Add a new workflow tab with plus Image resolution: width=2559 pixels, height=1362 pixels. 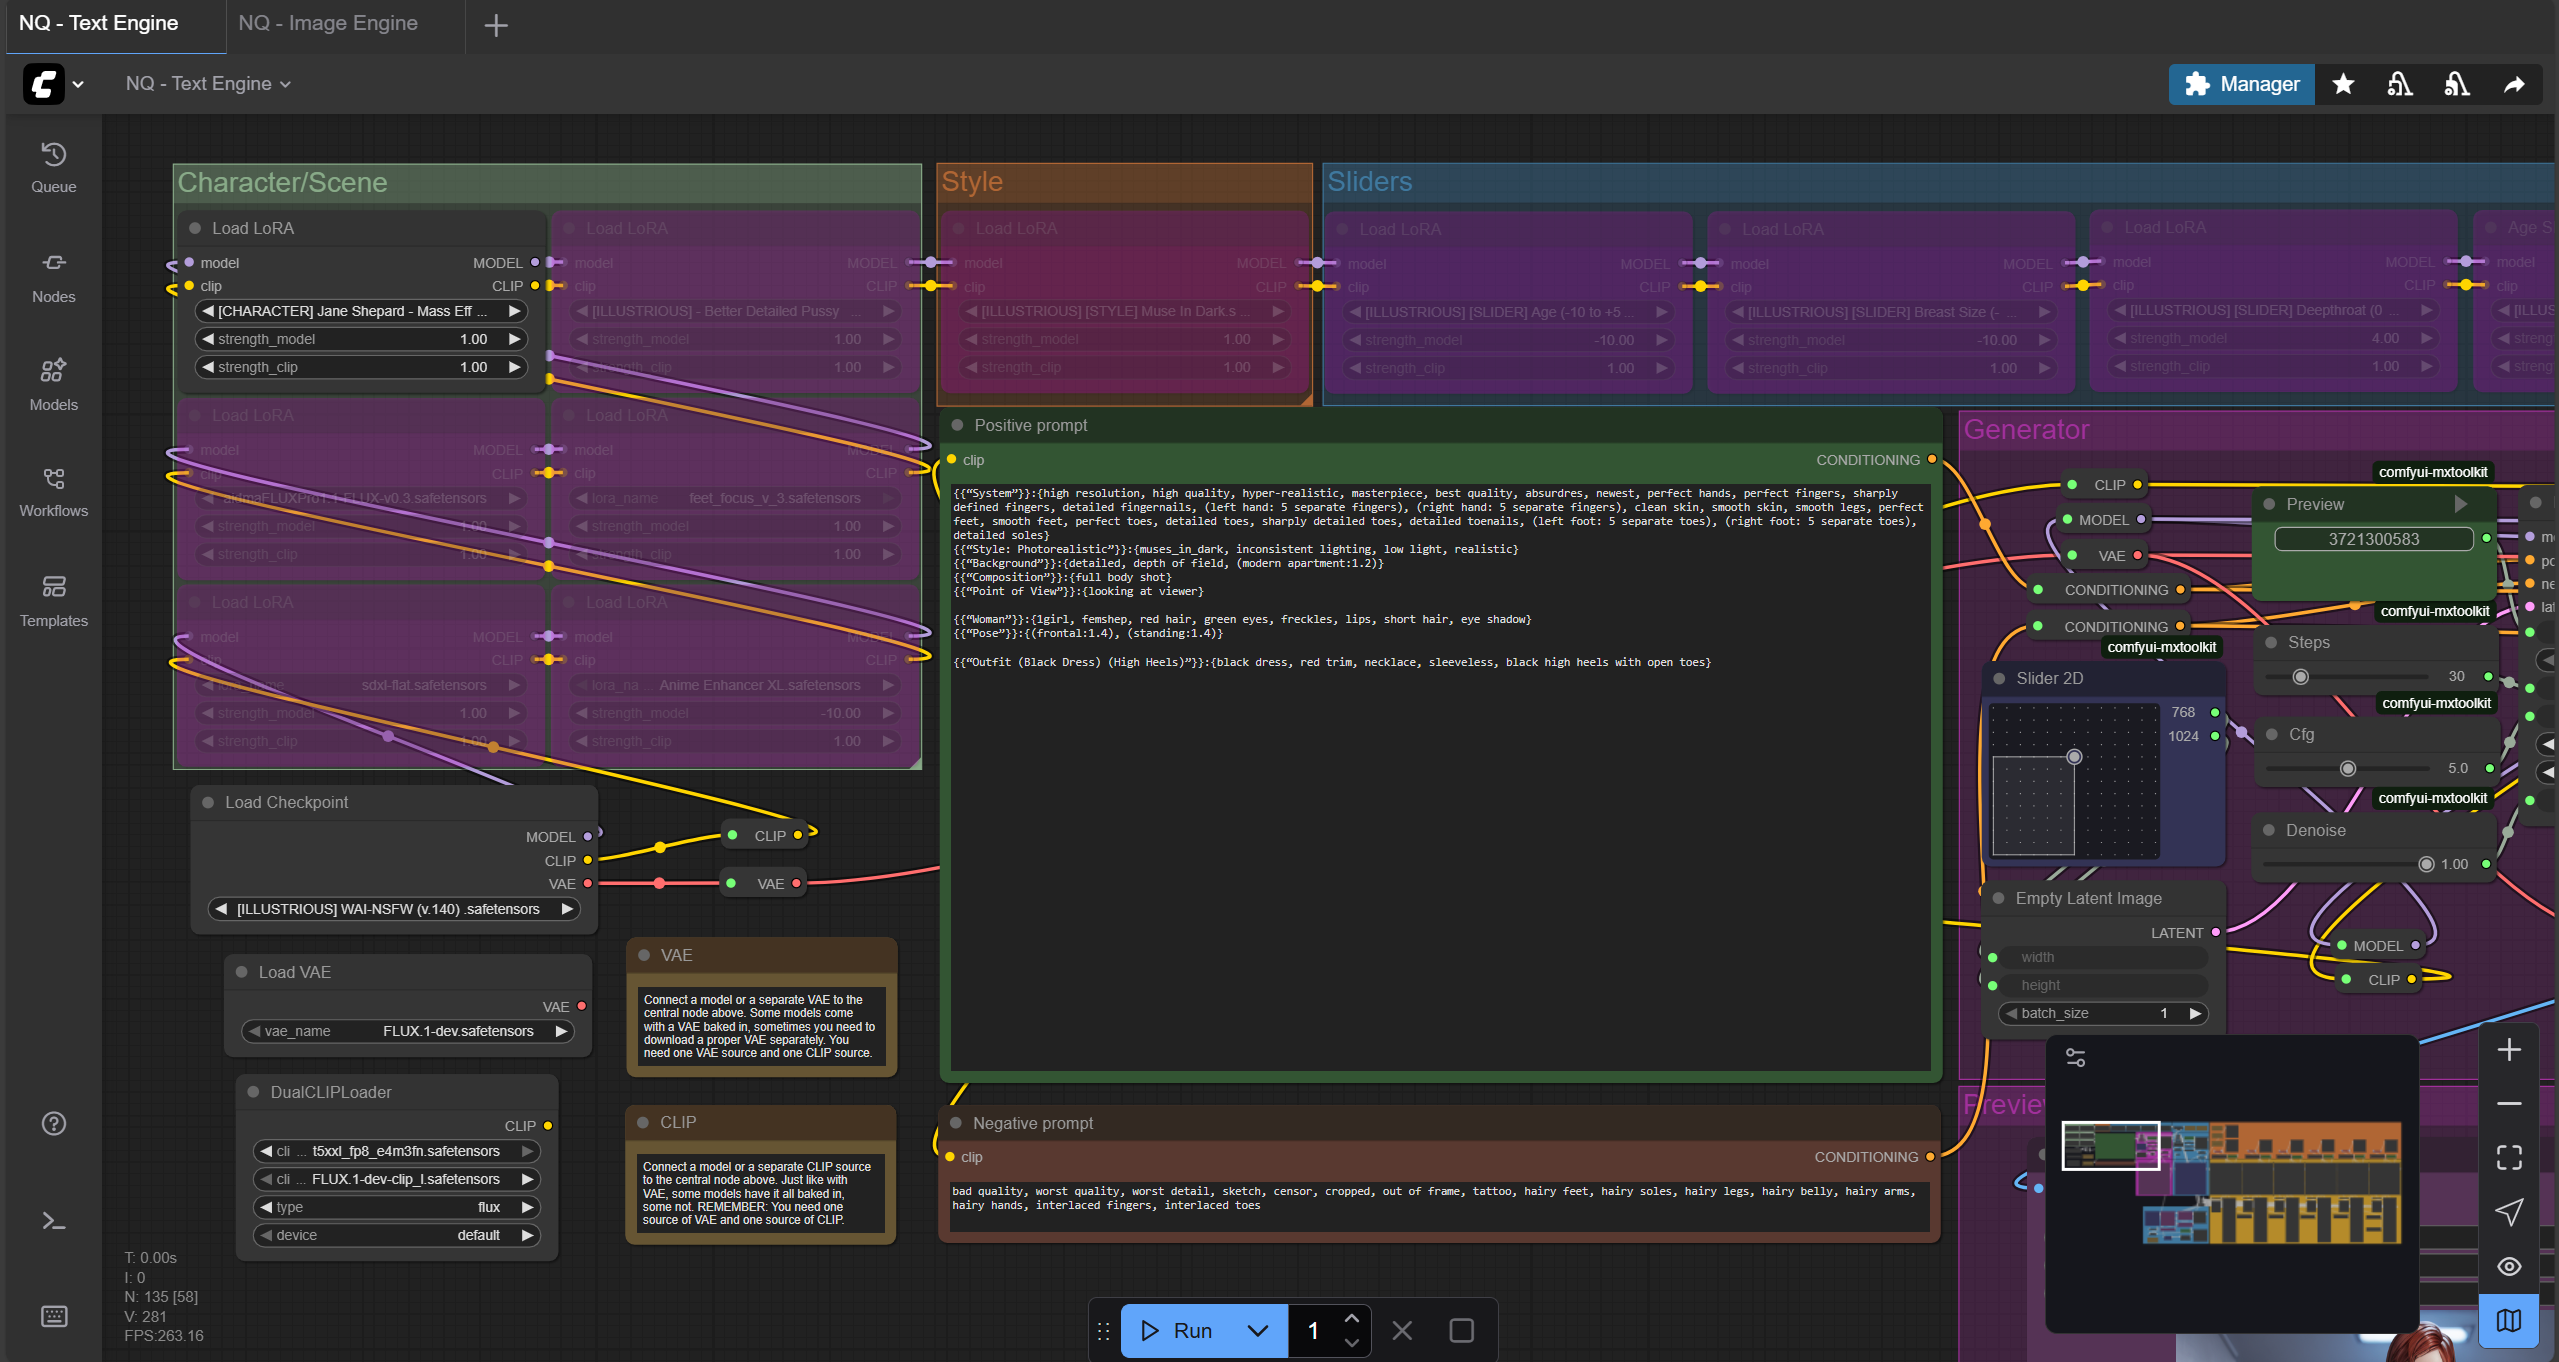click(x=496, y=25)
